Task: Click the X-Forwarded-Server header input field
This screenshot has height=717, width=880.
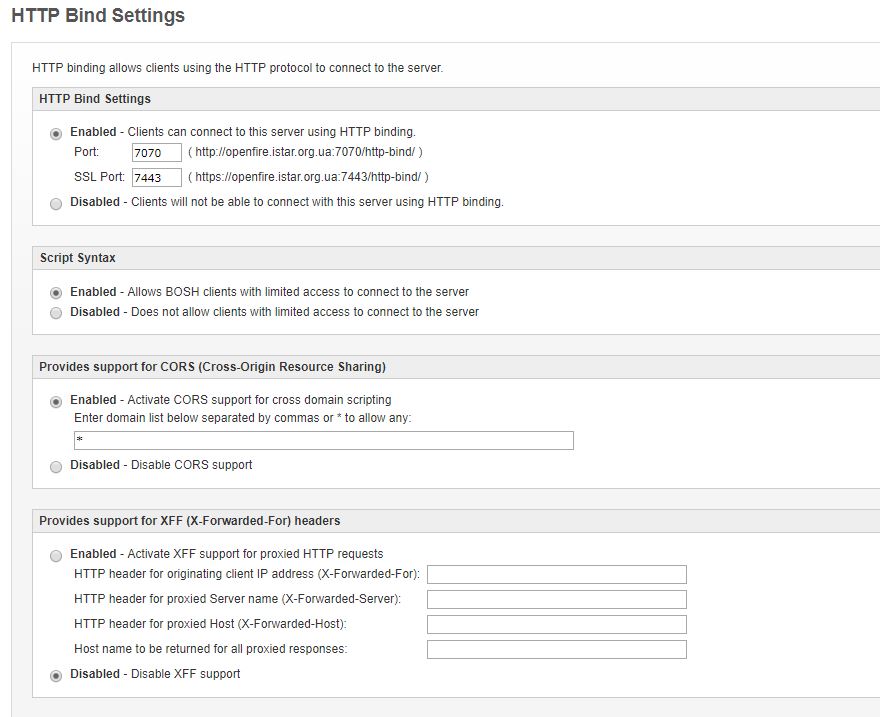Action: click(557, 599)
